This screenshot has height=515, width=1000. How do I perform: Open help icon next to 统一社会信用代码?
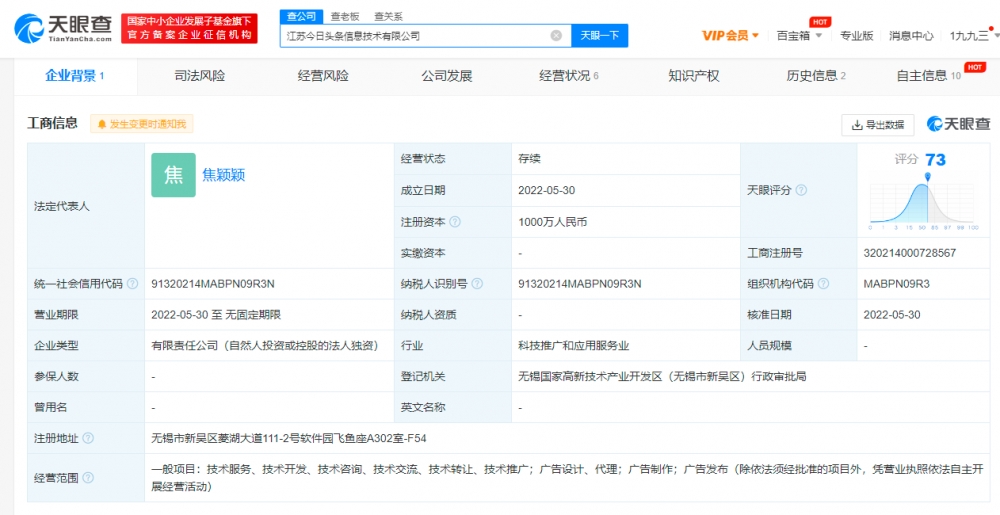point(132,284)
